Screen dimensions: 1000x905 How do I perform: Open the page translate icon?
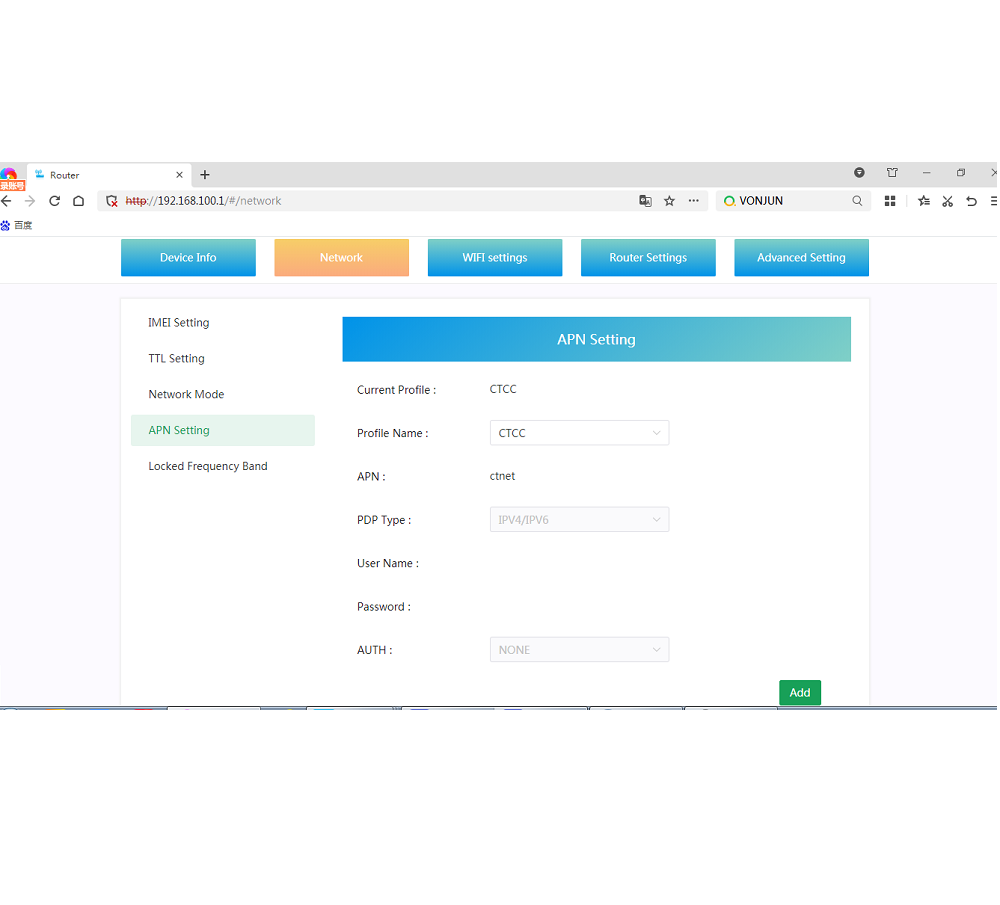tap(645, 201)
